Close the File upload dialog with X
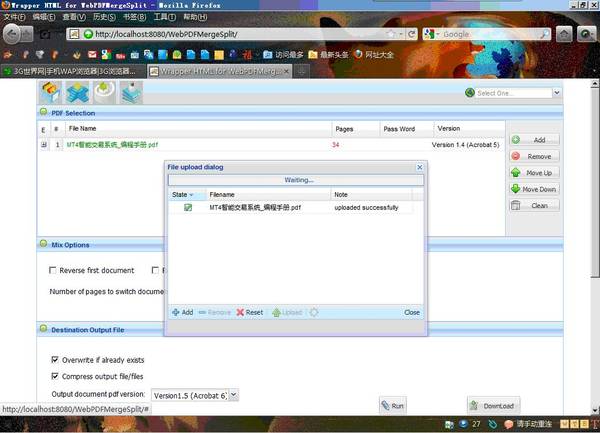600x433 pixels. click(419, 168)
